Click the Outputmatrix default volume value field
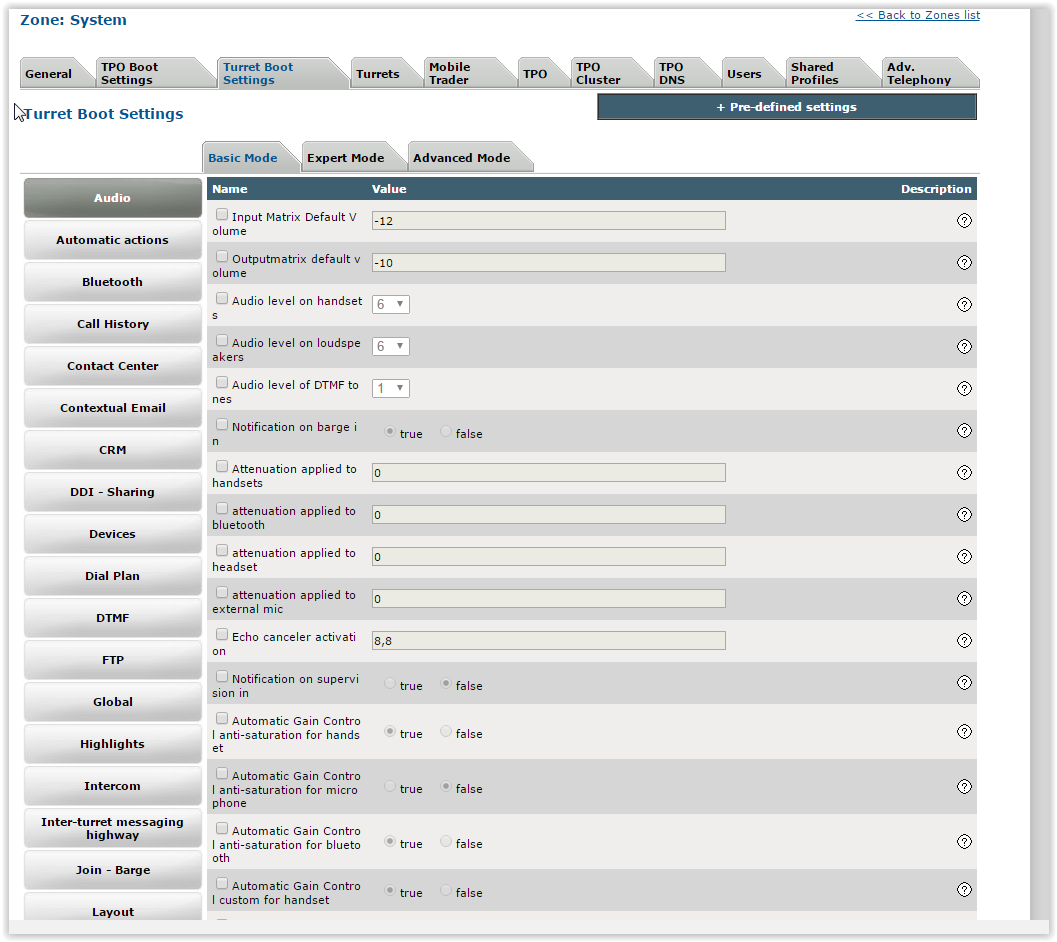 click(548, 262)
